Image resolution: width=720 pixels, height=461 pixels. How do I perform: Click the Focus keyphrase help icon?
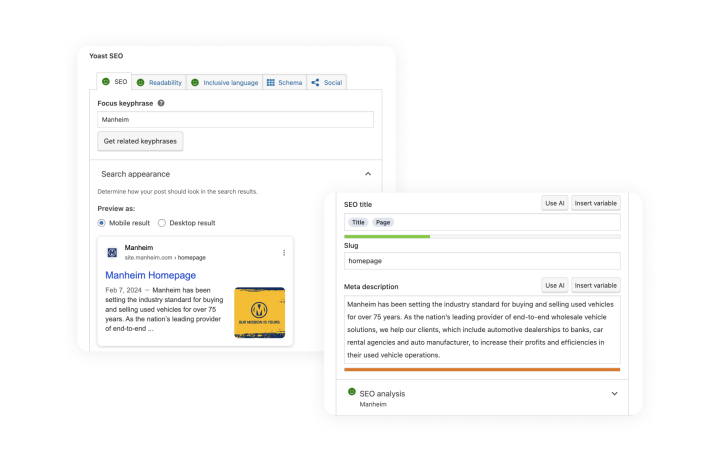click(x=161, y=103)
